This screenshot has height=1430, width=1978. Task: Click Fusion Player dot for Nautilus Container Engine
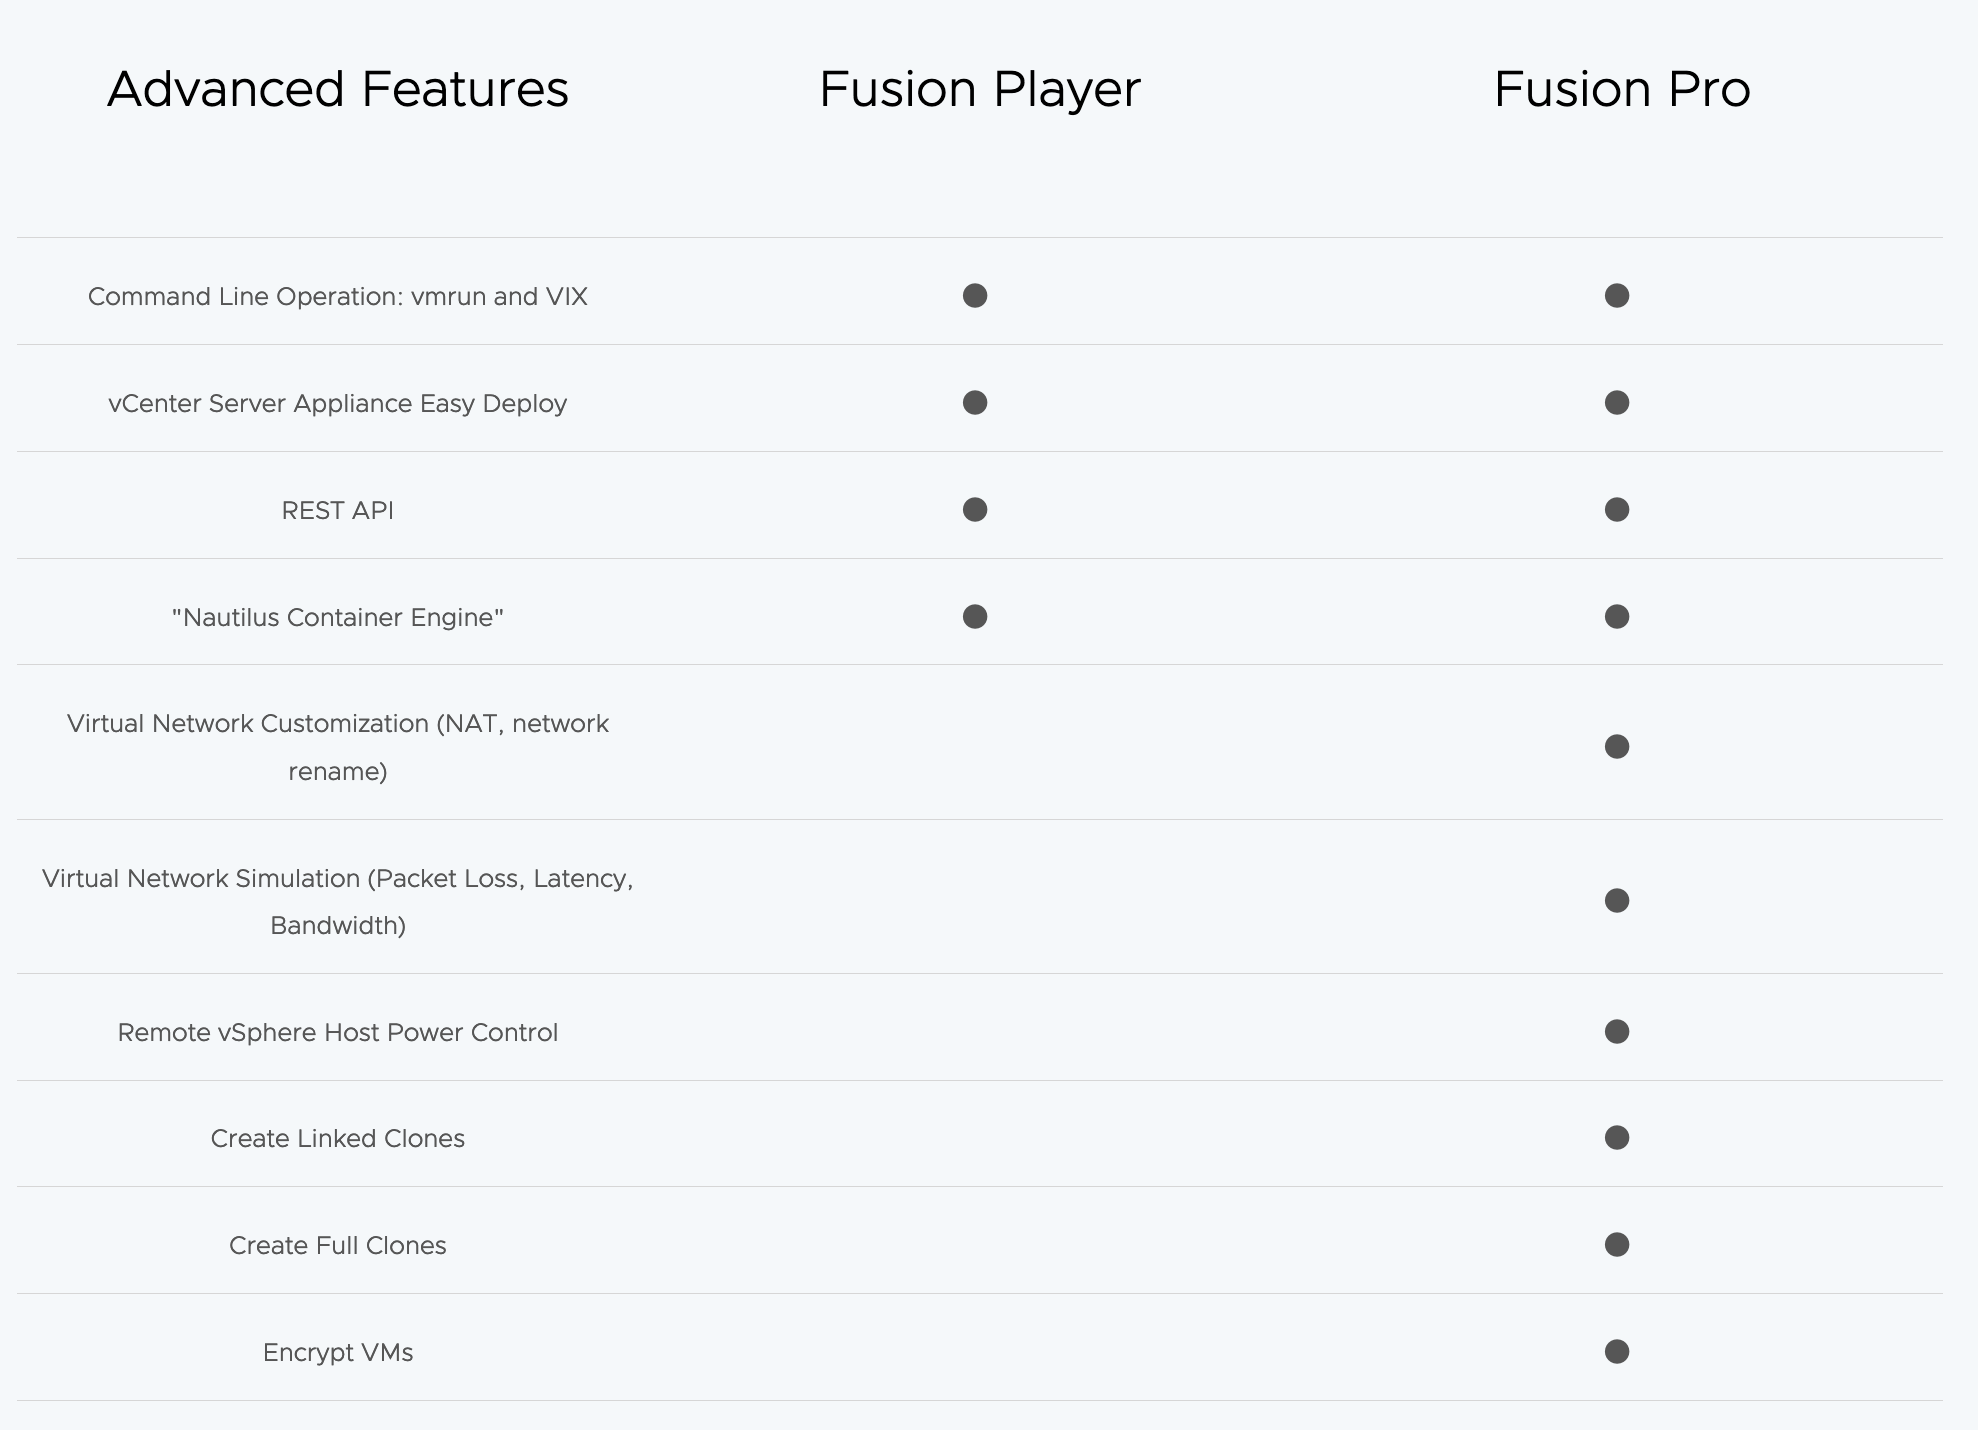point(975,617)
